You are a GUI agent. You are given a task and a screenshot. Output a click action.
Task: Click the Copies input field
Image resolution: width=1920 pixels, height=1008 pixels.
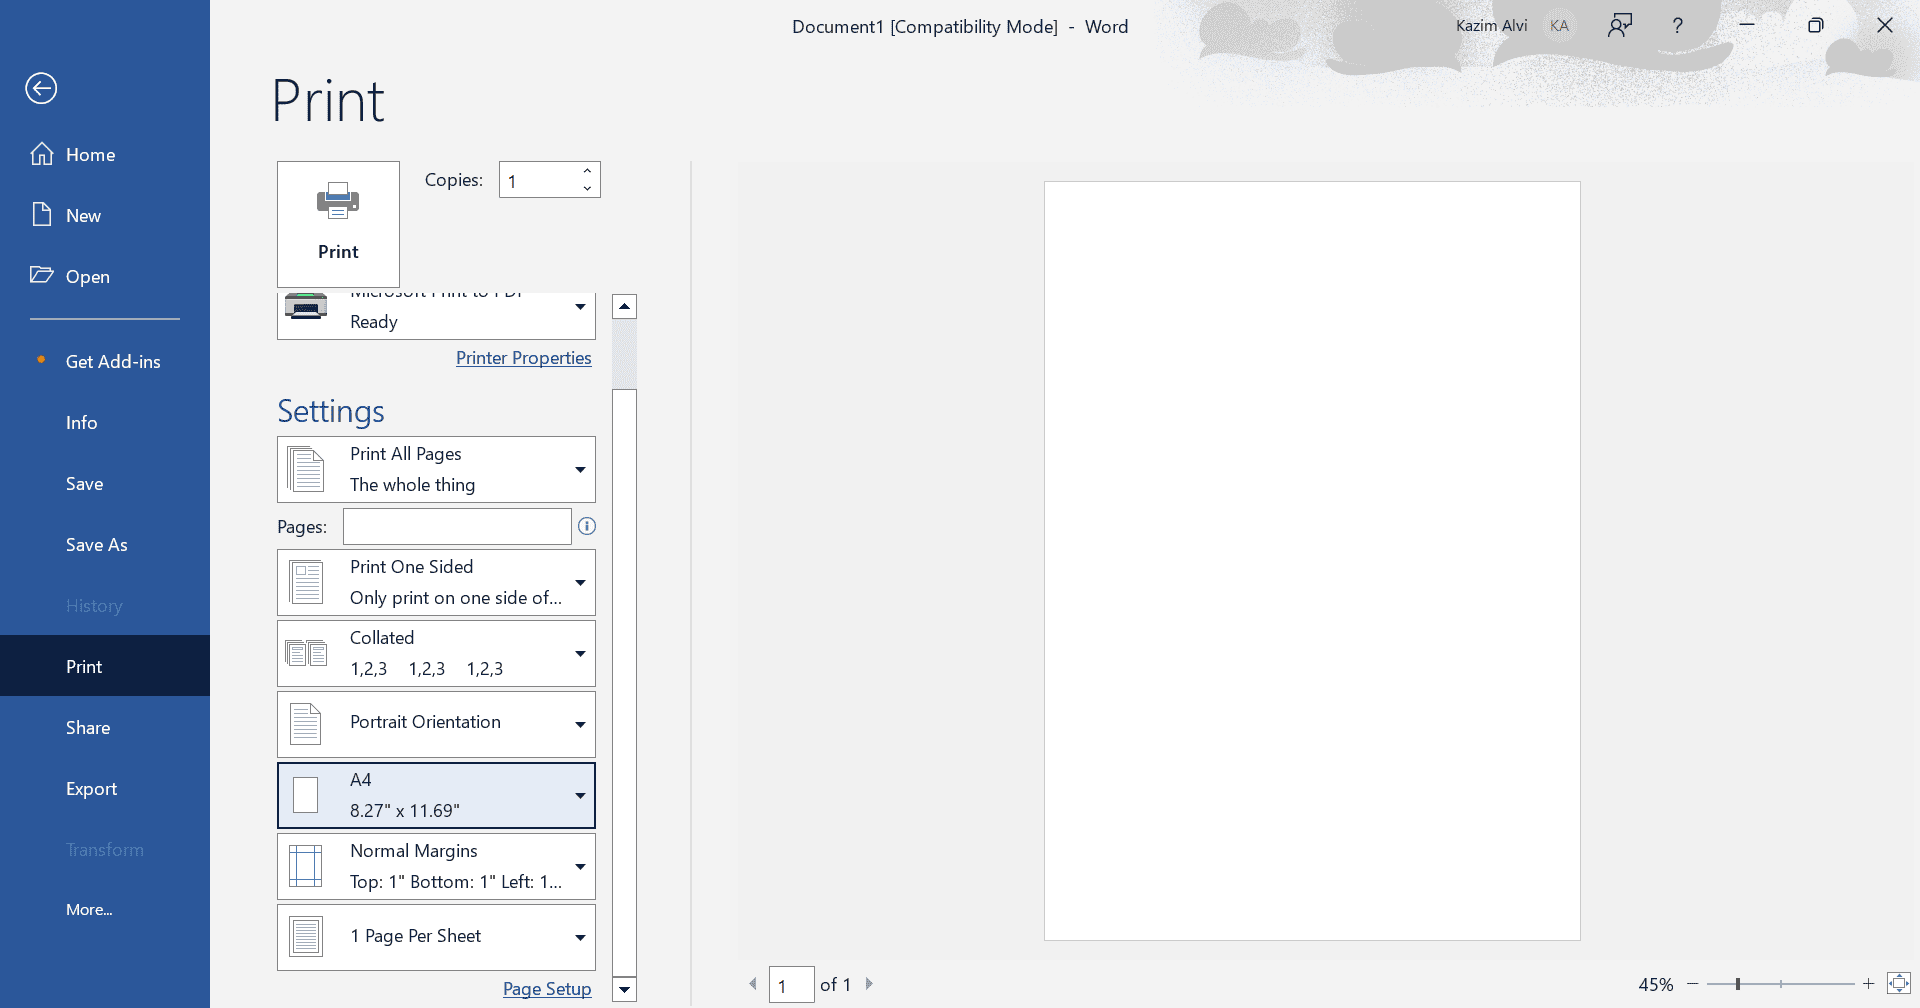pyautogui.click(x=540, y=180)
